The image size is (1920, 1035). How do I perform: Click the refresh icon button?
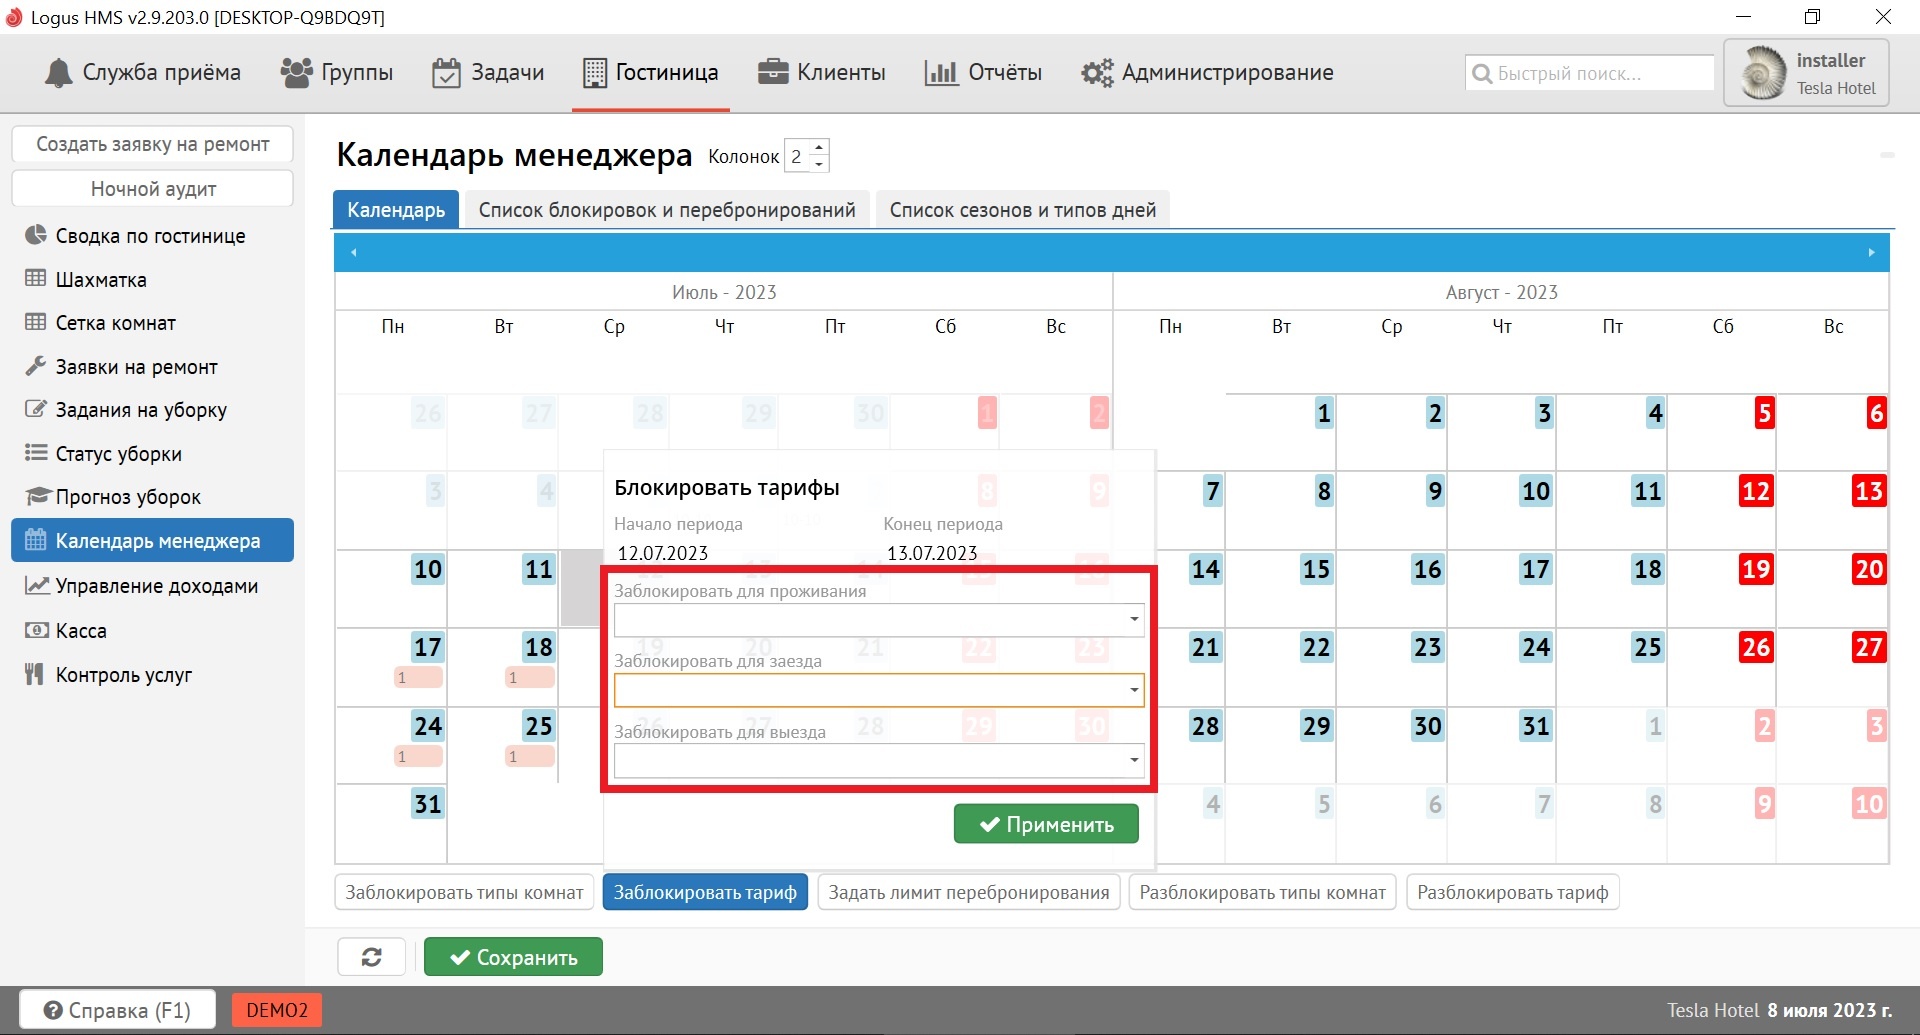(x=372, y=957)
